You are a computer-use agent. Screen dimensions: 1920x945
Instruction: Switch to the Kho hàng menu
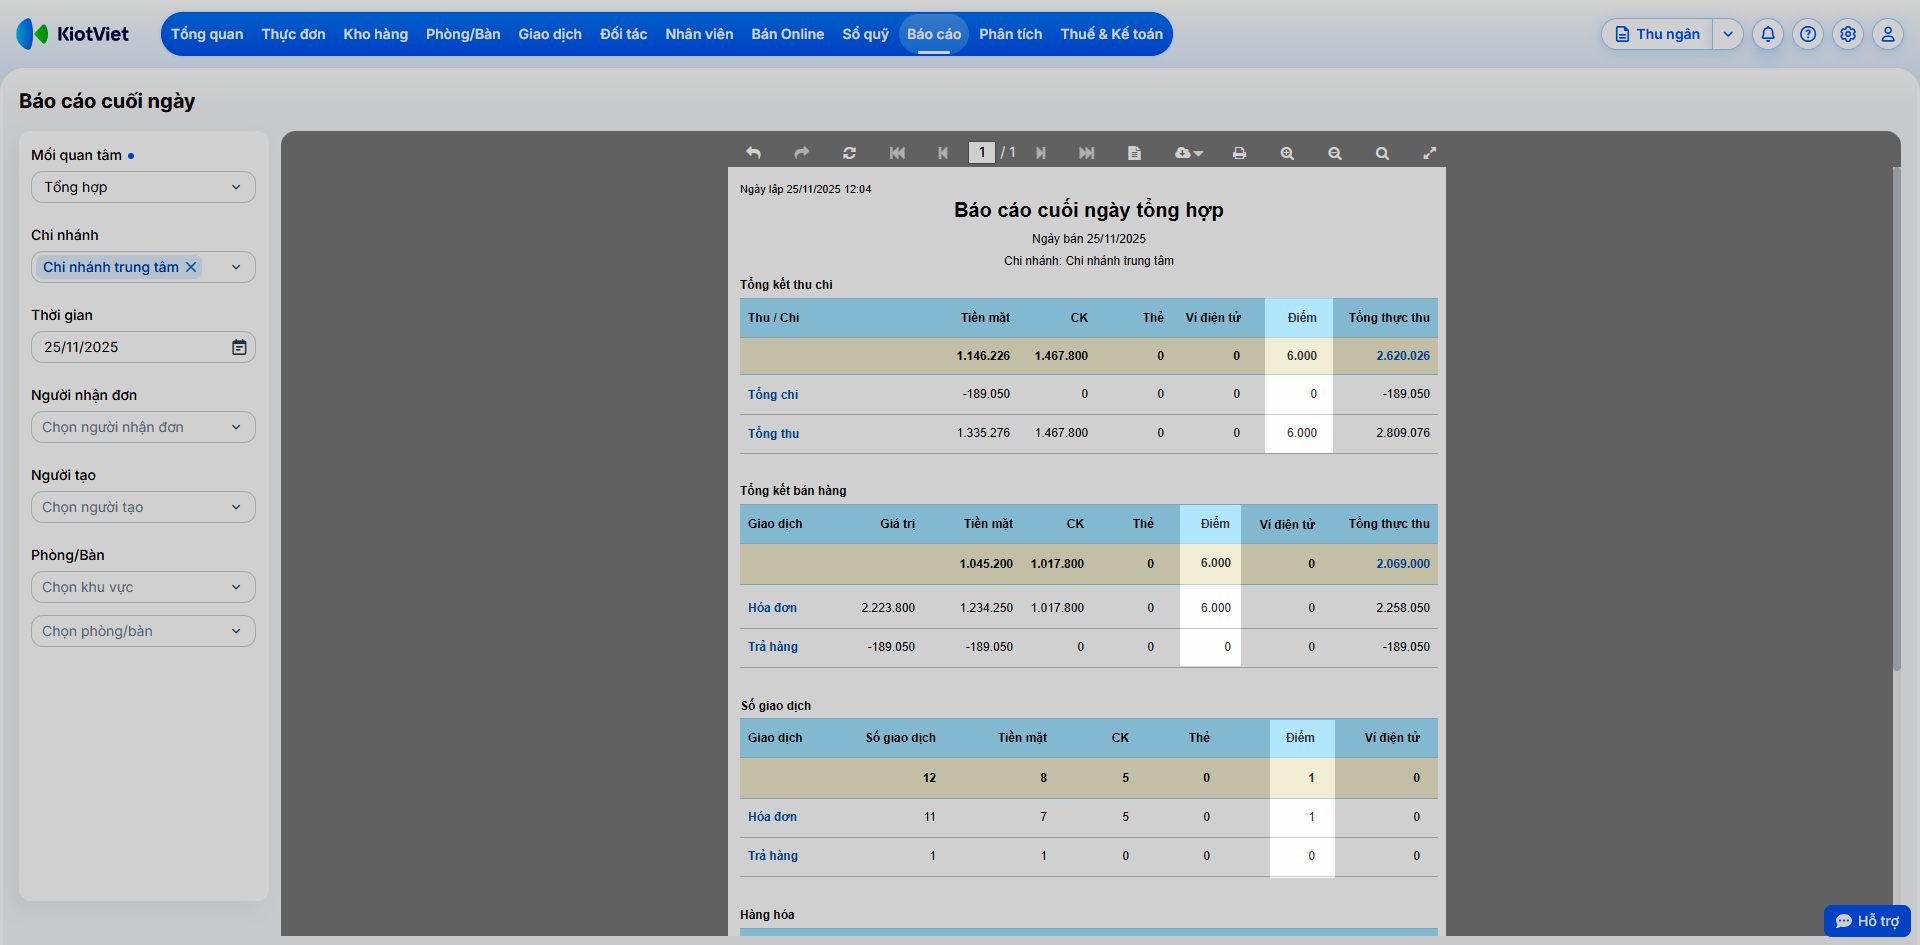click(x=376, y=34)
